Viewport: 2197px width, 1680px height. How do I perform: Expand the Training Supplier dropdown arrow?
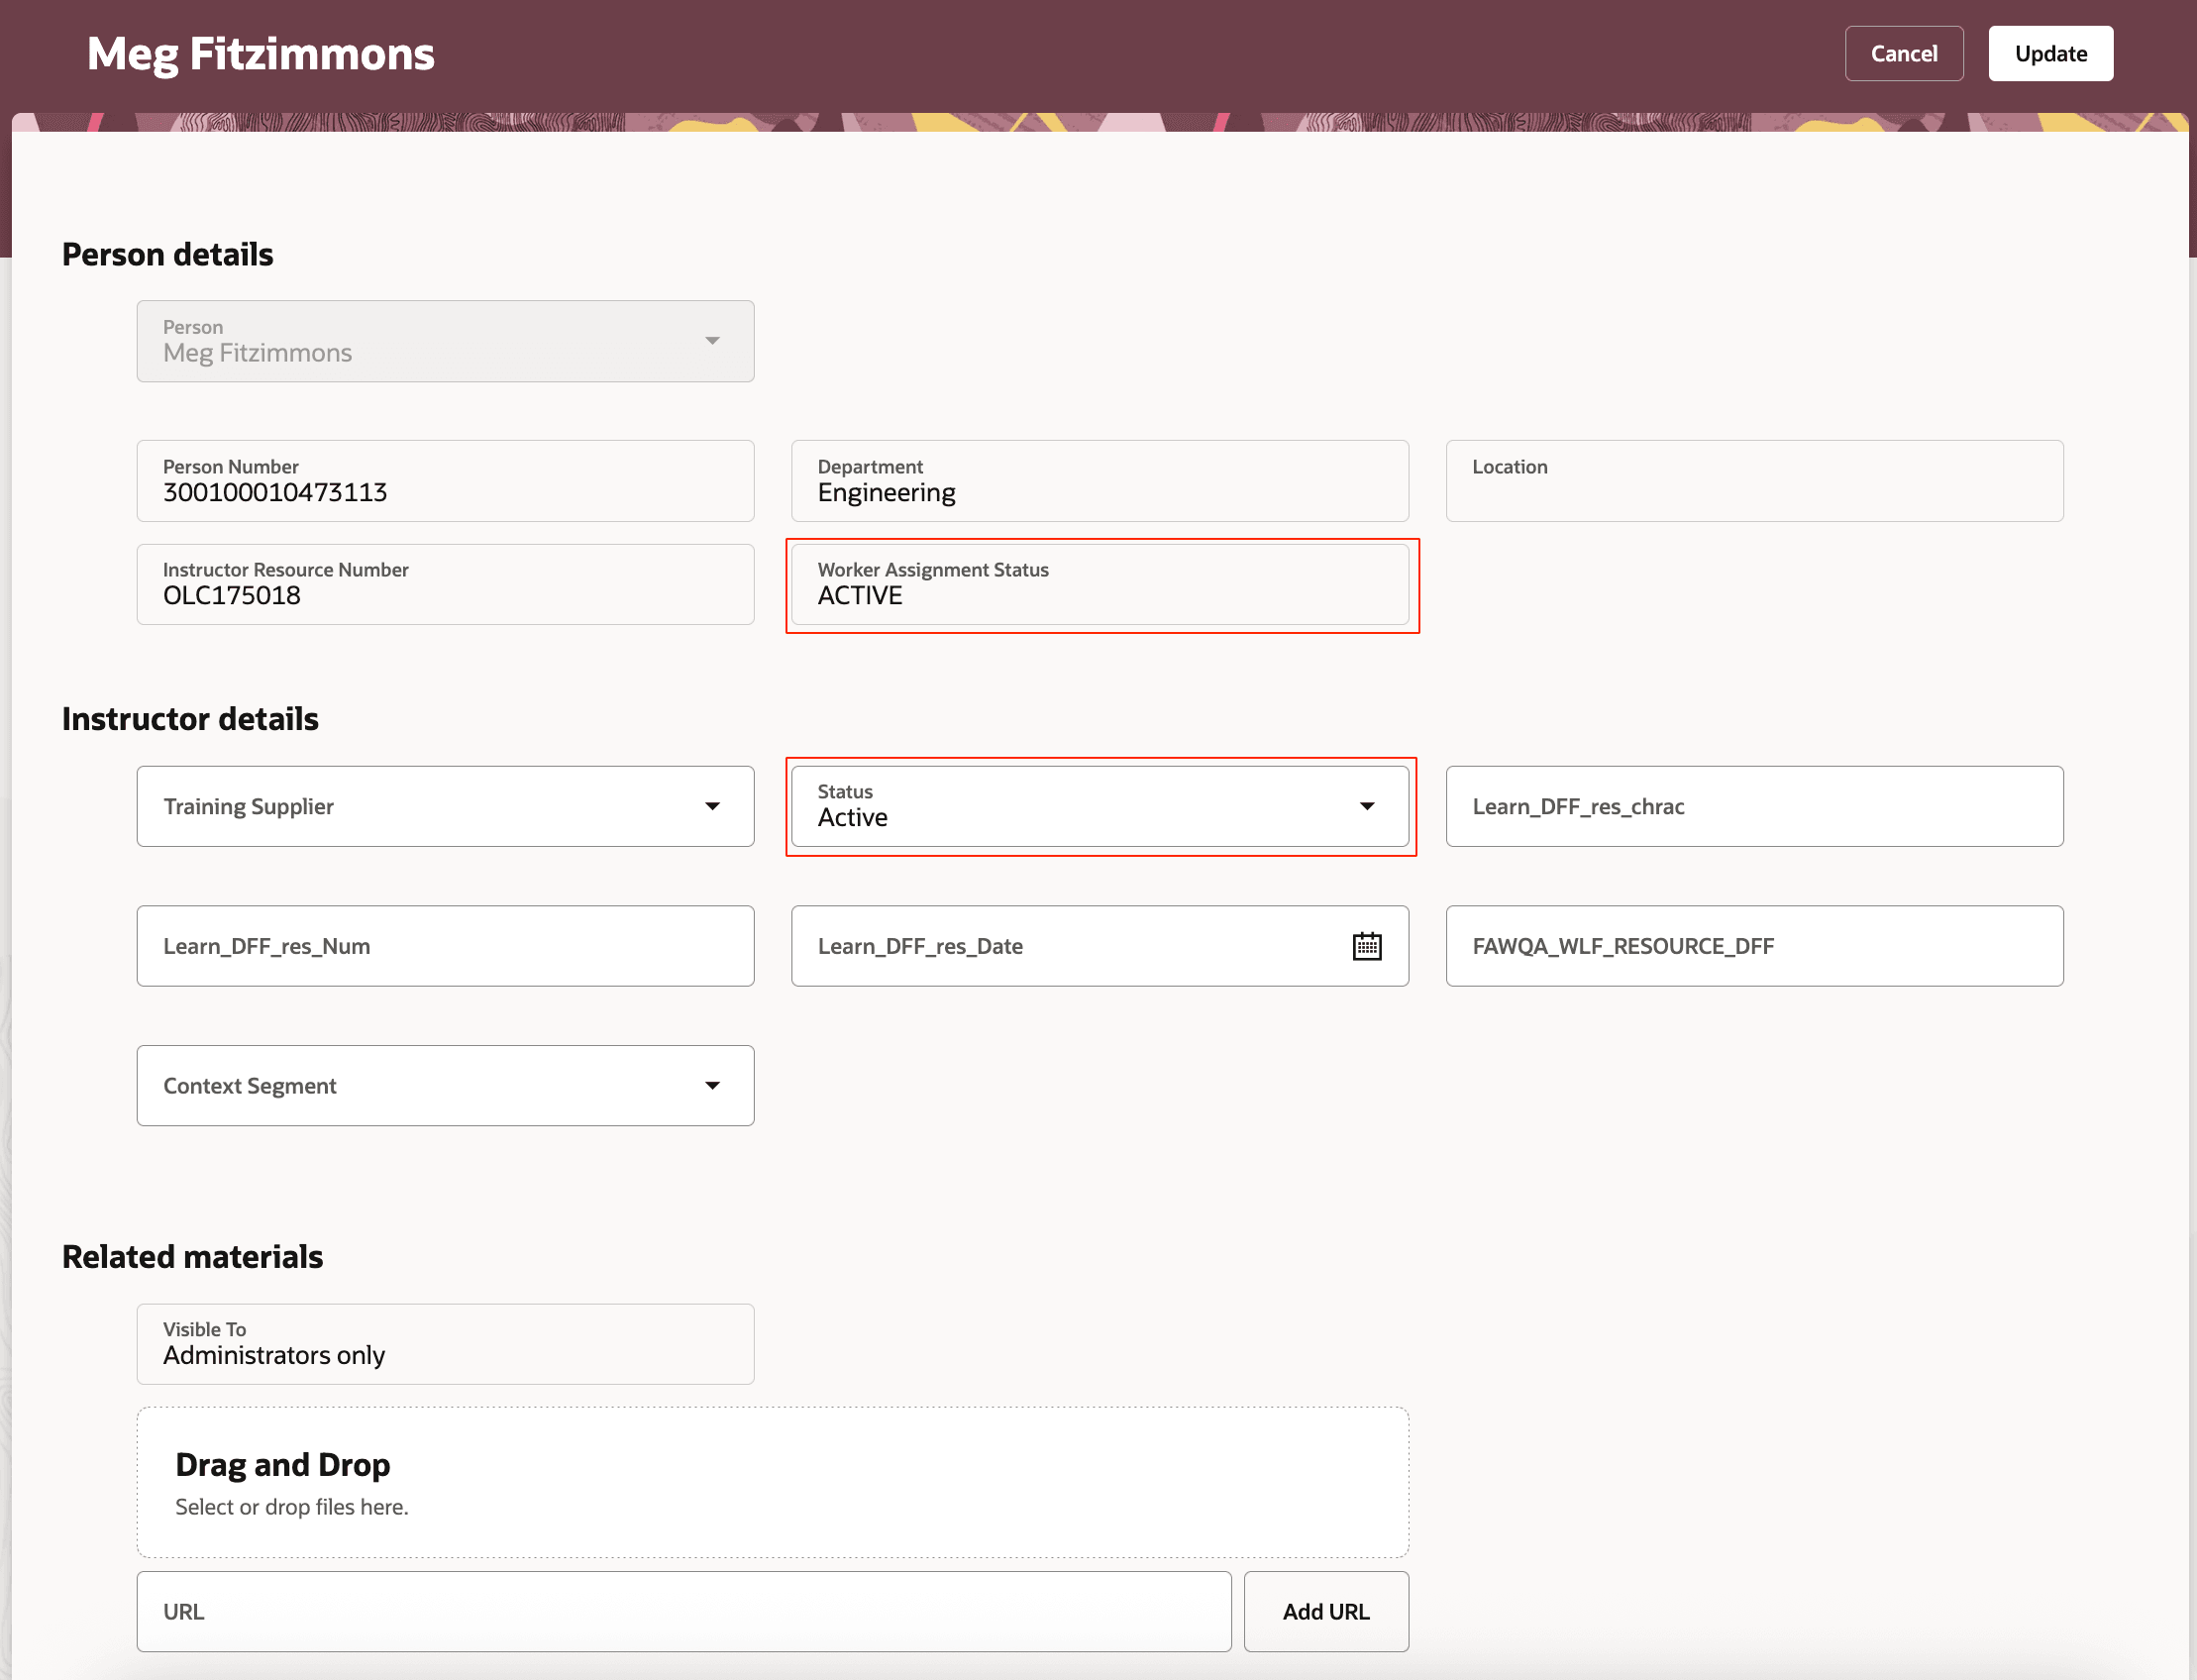click(x=712, y=806)
